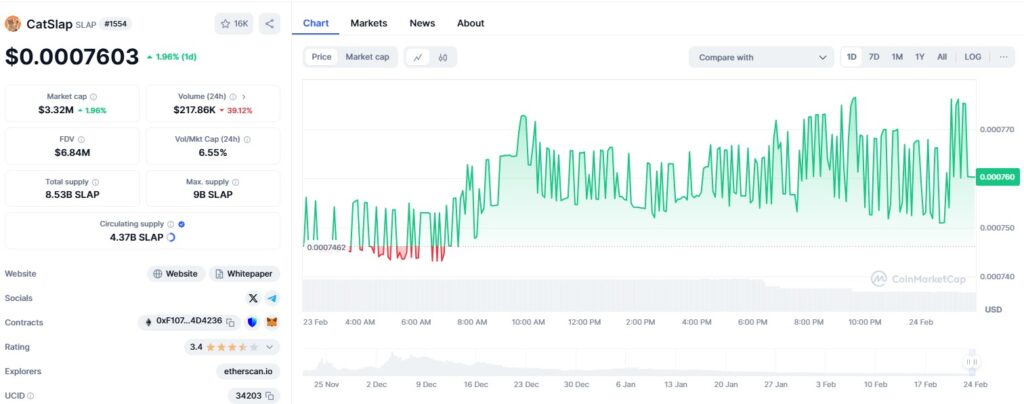Image resolution: width=1024 pixels, height=404 pixels.
Task: Add CatSlap to watchlist via star button
Action: (234, 23)
